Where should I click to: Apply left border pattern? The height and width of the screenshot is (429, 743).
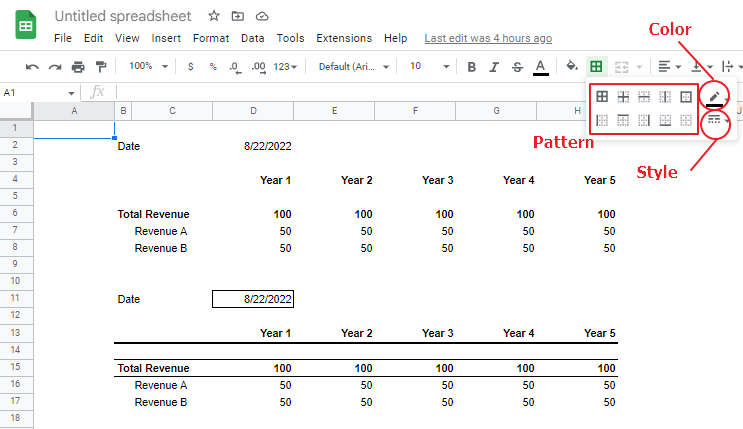pyautogui.click(x=602, y=120)
